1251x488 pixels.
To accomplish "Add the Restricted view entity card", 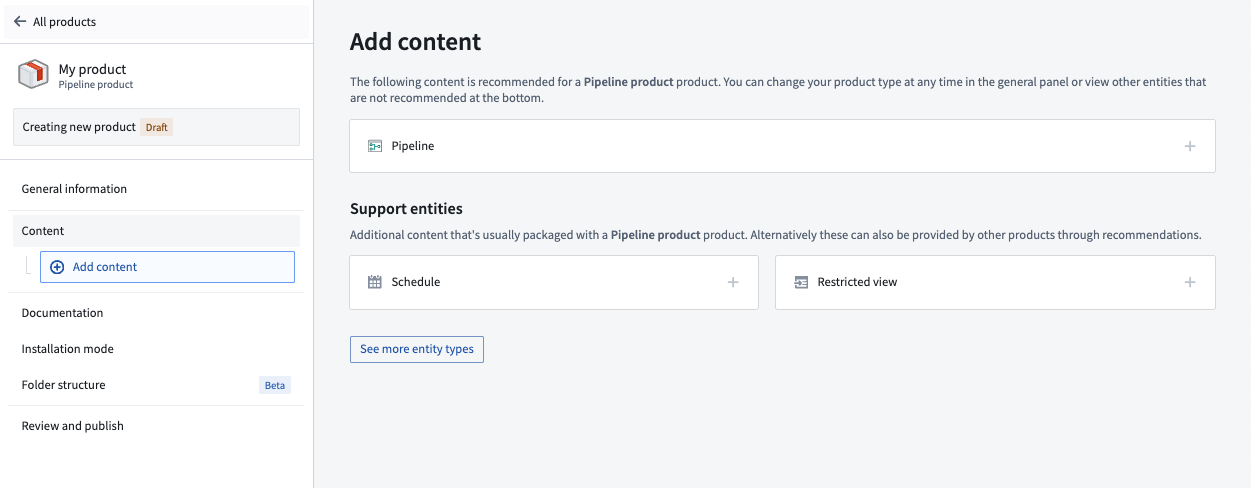I will tap(995, 282).
